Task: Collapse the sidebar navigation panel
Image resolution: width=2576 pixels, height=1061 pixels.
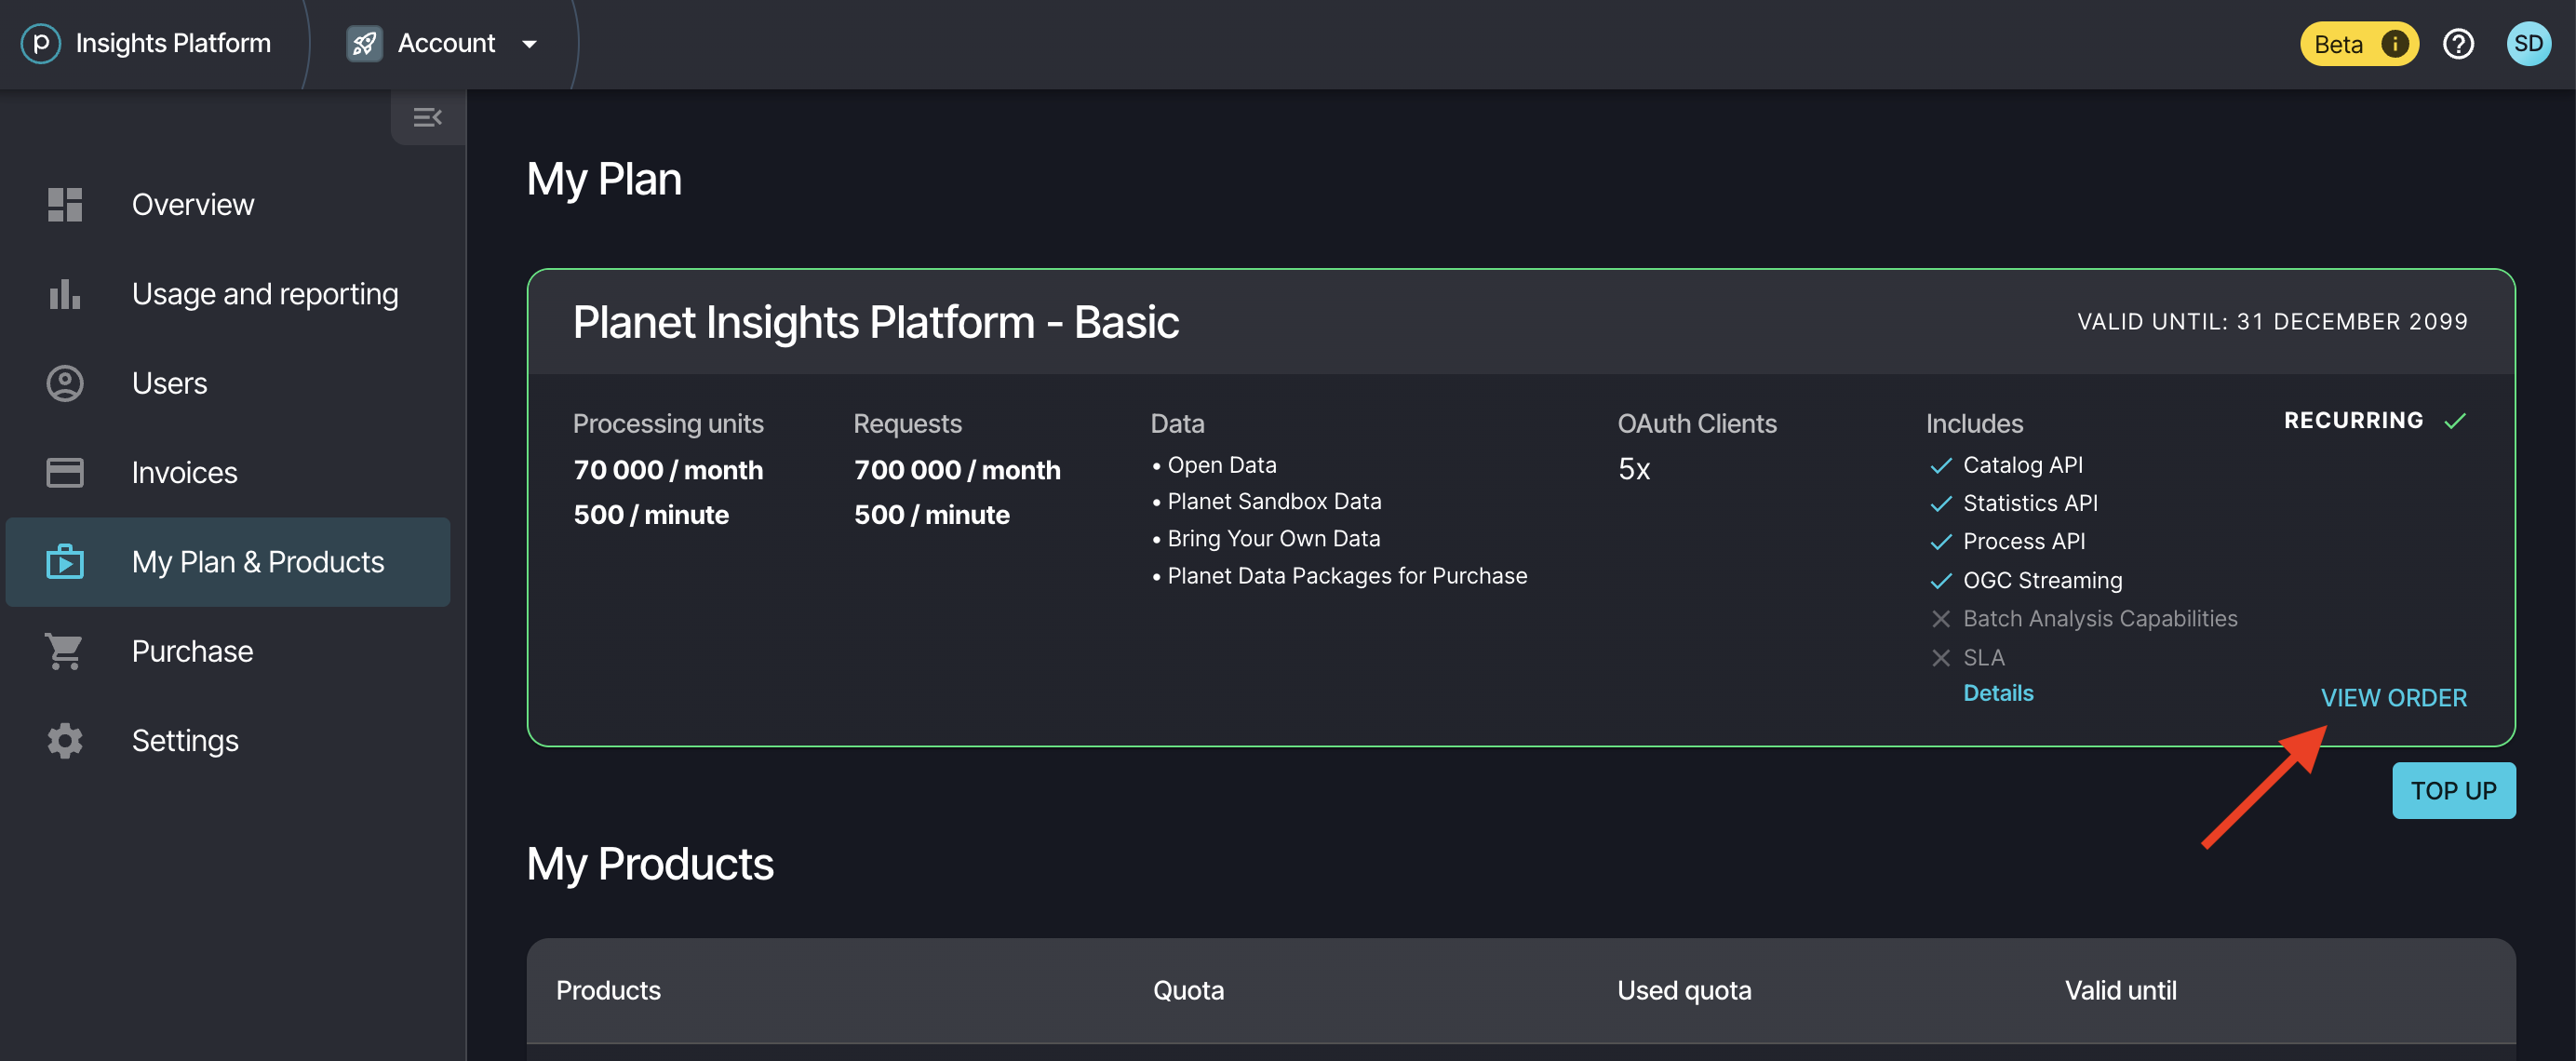Action: [427, 118]
